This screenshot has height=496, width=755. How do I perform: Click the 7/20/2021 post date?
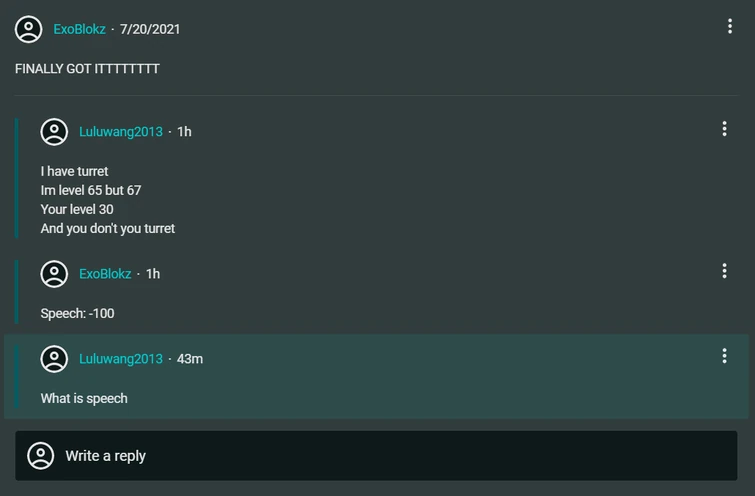click(x=150, y=29)
